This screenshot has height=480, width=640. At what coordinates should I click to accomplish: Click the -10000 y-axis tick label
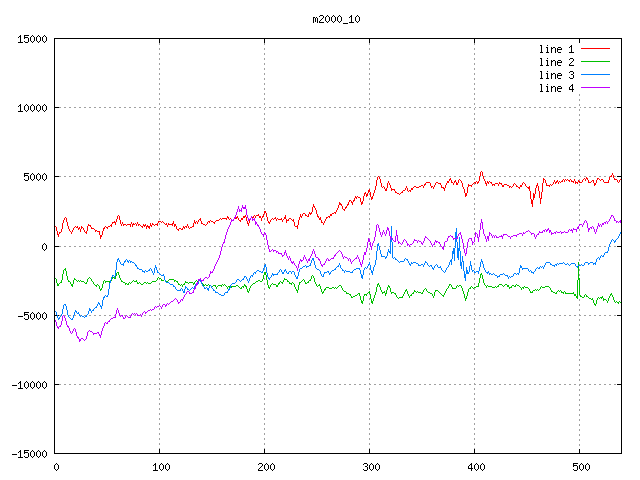(28, 385)
